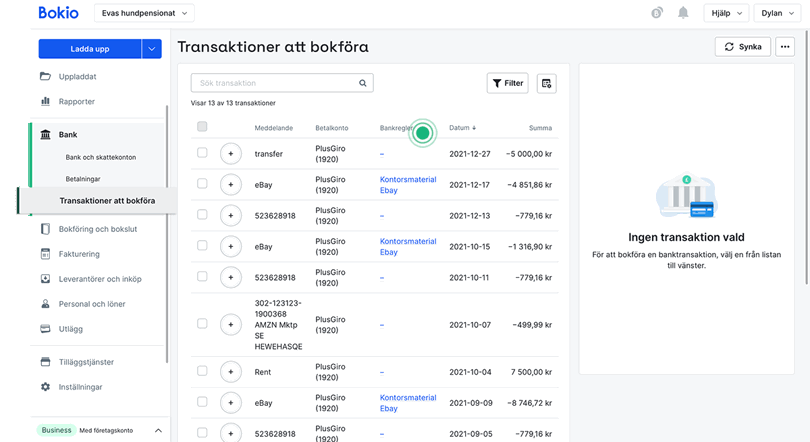Expand the Hjälp dropdown menu
This screenshot has height=442, width=810.
click(x=724, y=13)
